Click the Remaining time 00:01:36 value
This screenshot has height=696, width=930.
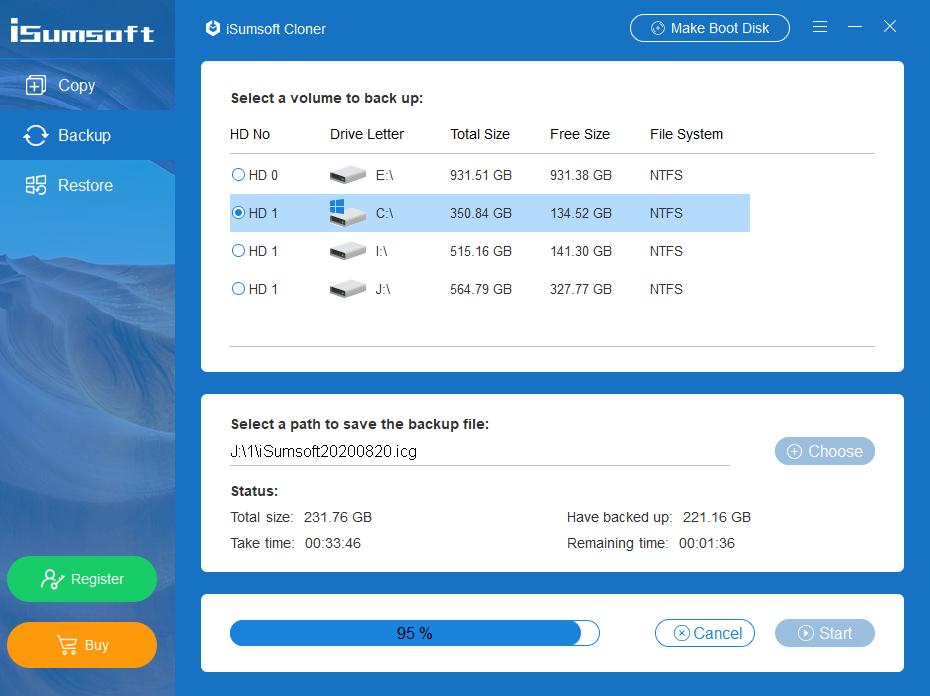click(706, 544)
